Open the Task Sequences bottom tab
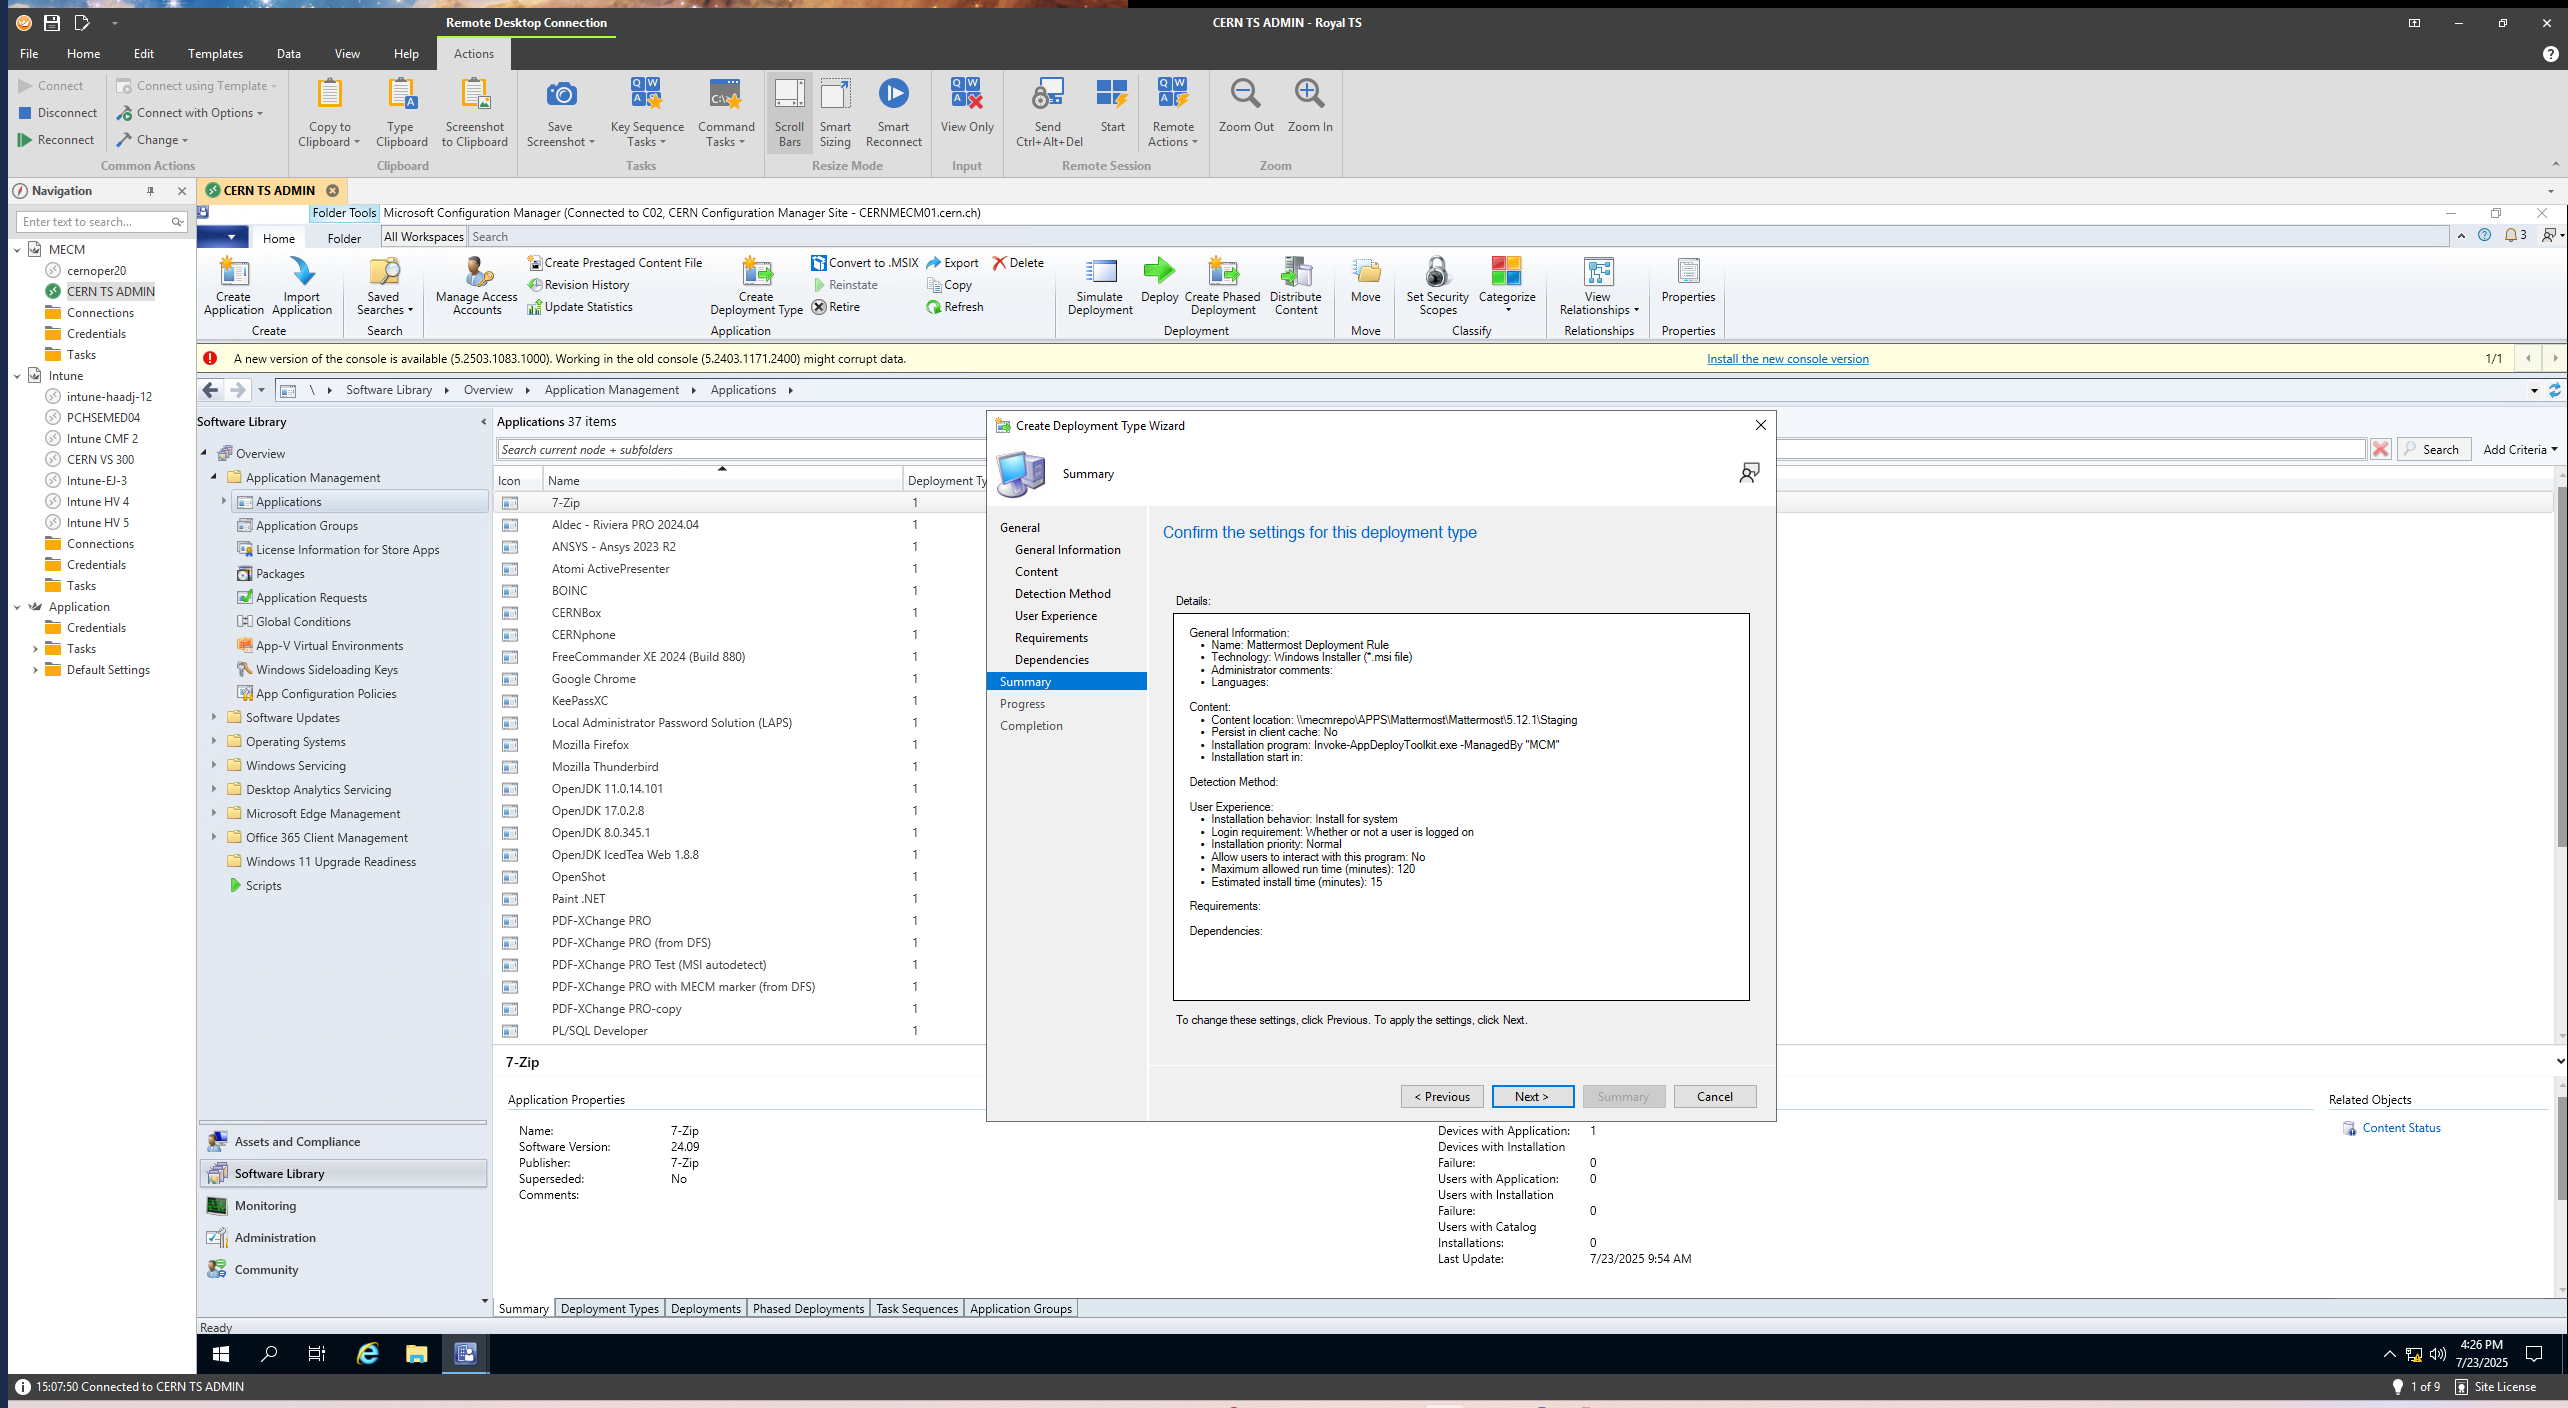The width and height of the screenshot is (2568, 1408). pos(916,1308)
